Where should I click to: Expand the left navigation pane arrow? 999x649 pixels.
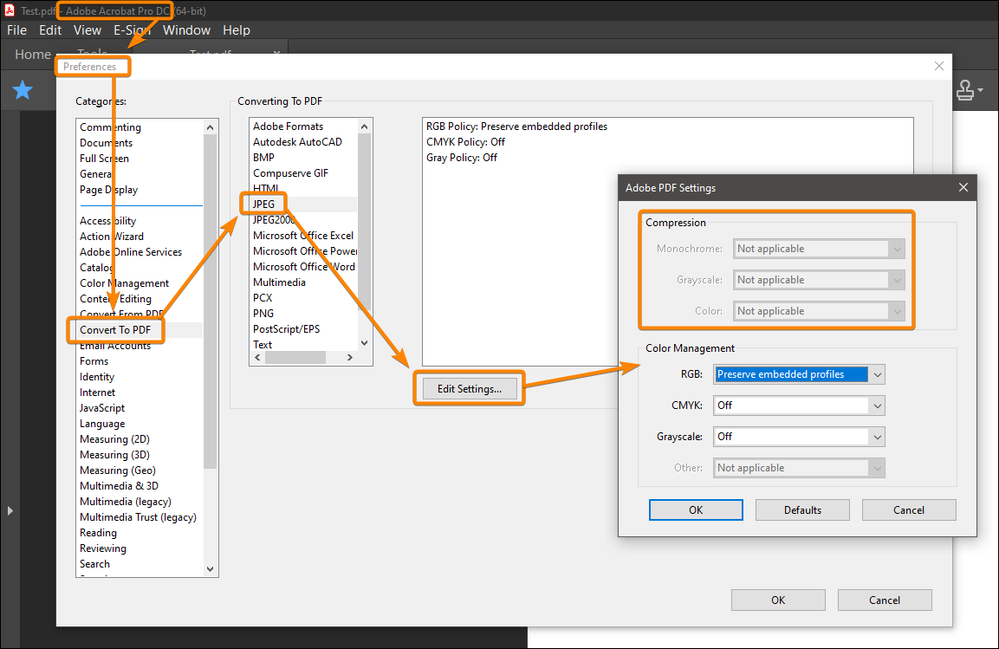10,511
